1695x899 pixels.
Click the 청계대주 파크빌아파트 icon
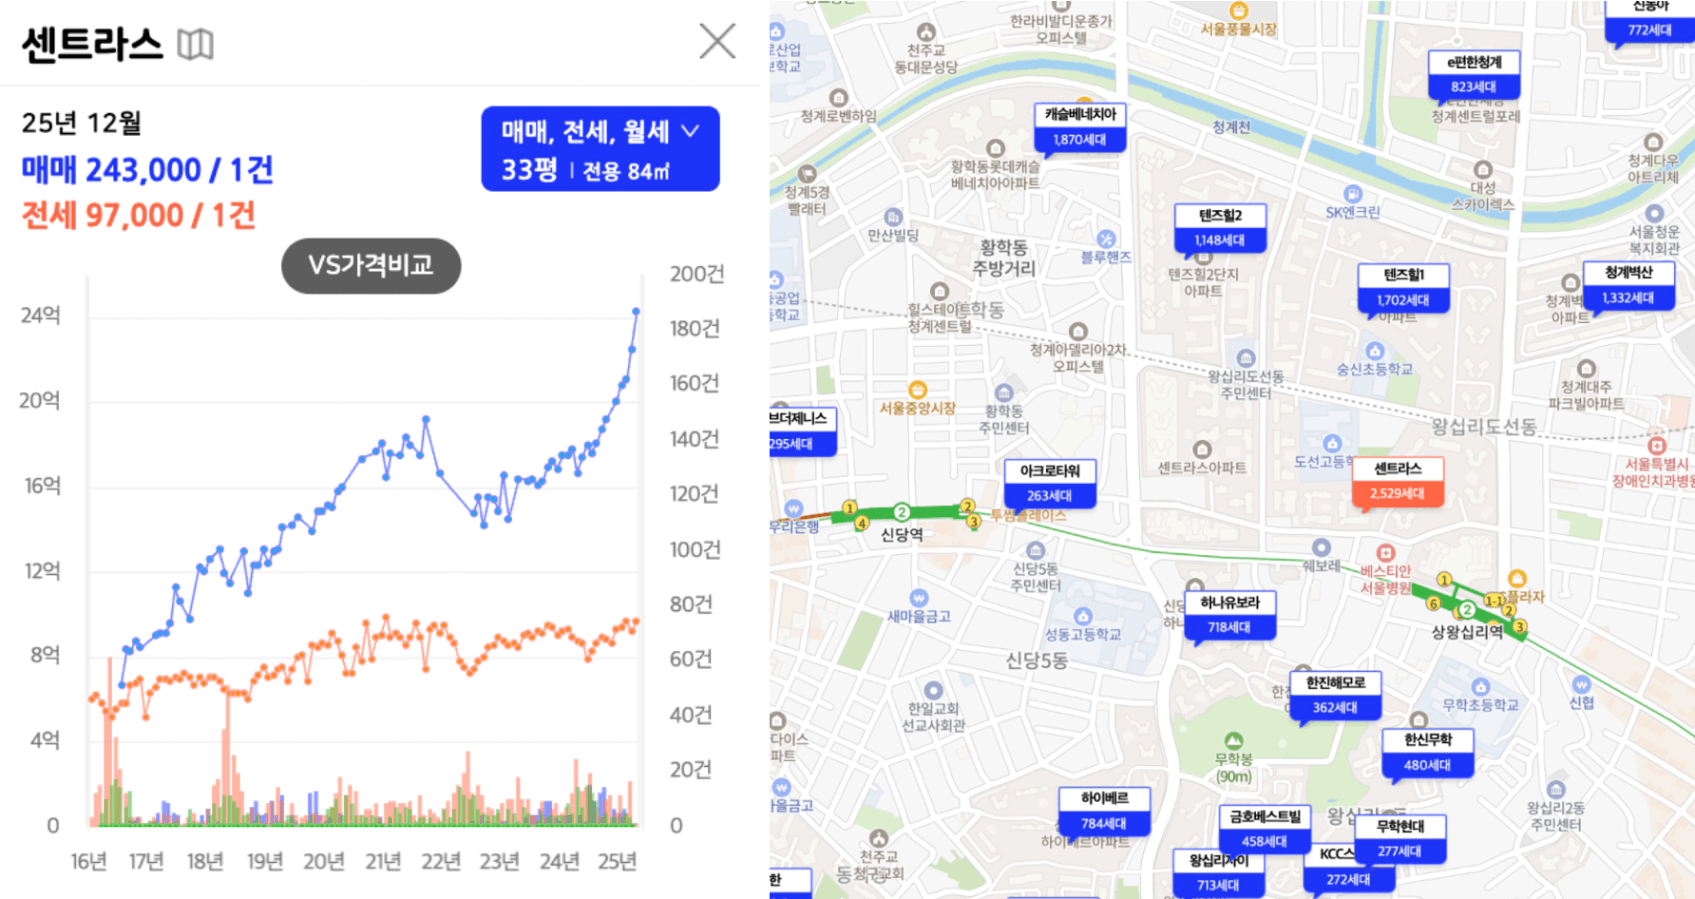[x=1586, y=369]
